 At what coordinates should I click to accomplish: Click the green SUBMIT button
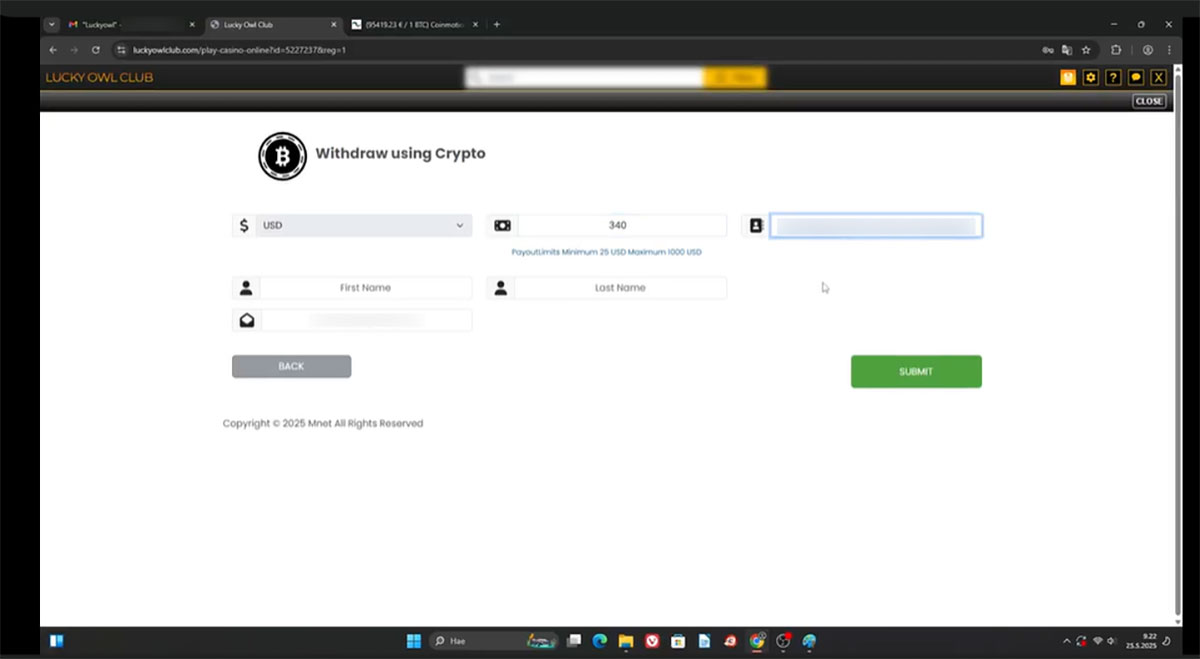click(916, 371)
